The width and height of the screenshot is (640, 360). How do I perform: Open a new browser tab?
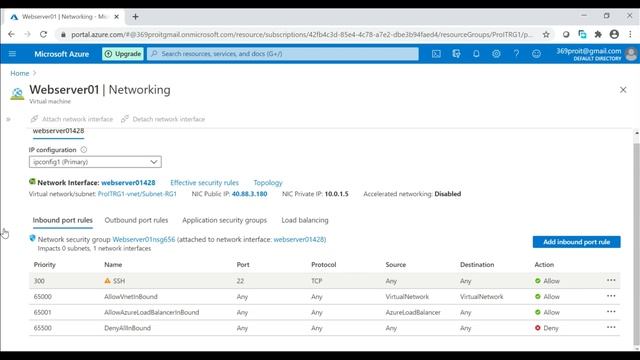[x=136, y=17]
